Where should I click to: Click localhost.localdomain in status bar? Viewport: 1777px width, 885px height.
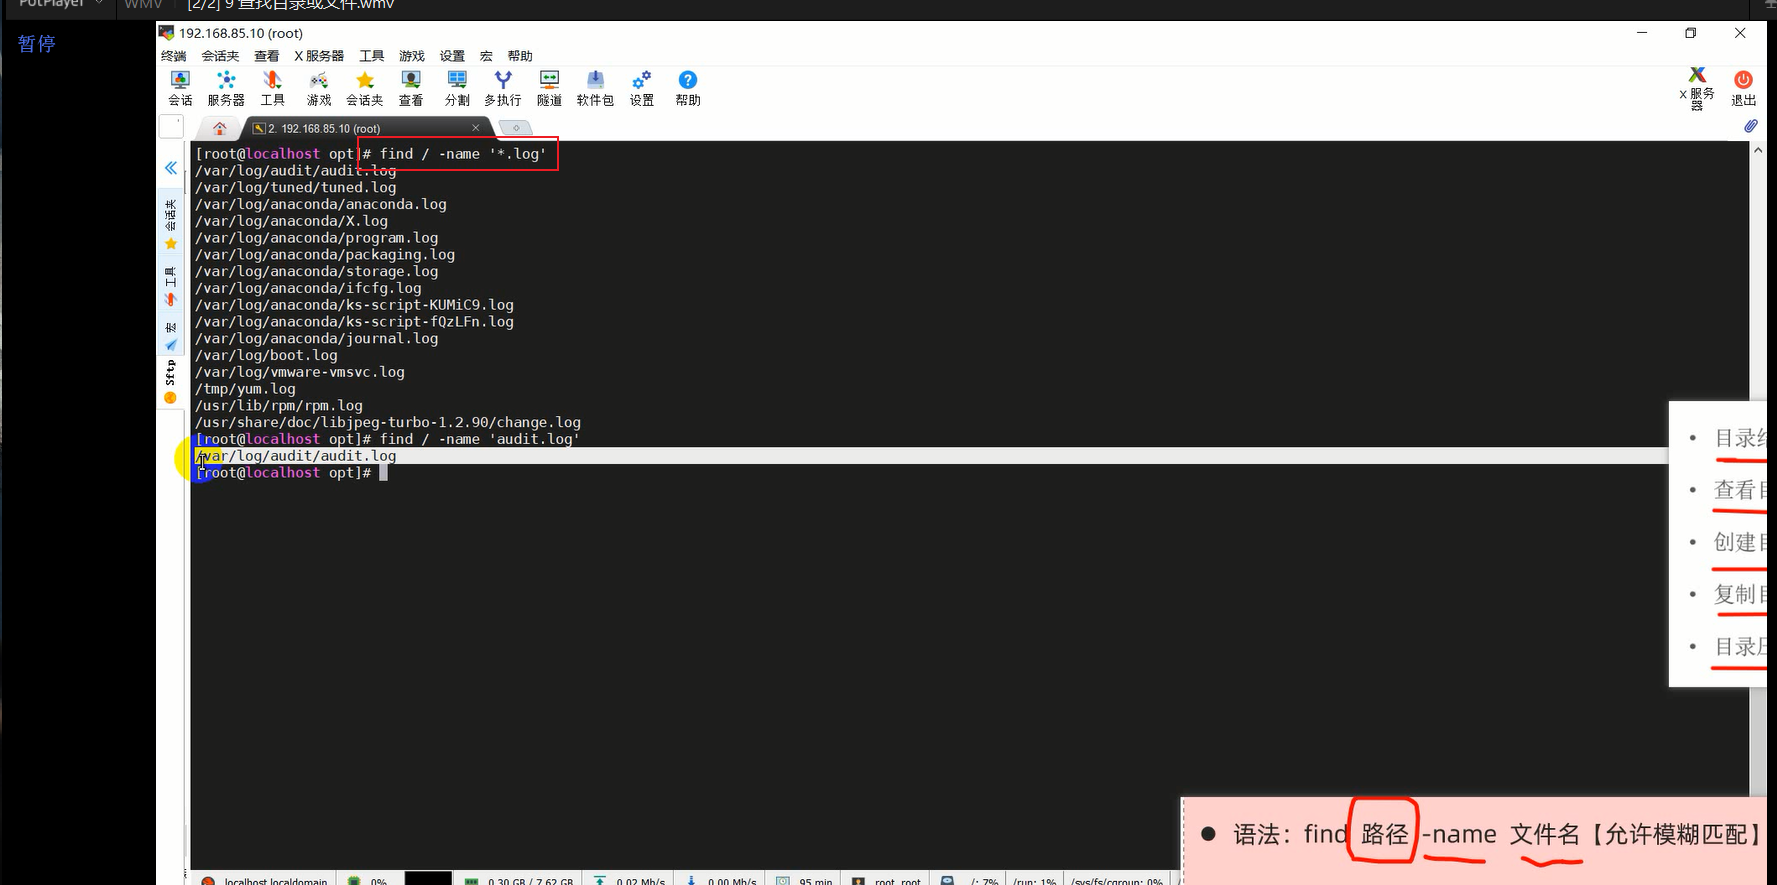coord(265,881)
